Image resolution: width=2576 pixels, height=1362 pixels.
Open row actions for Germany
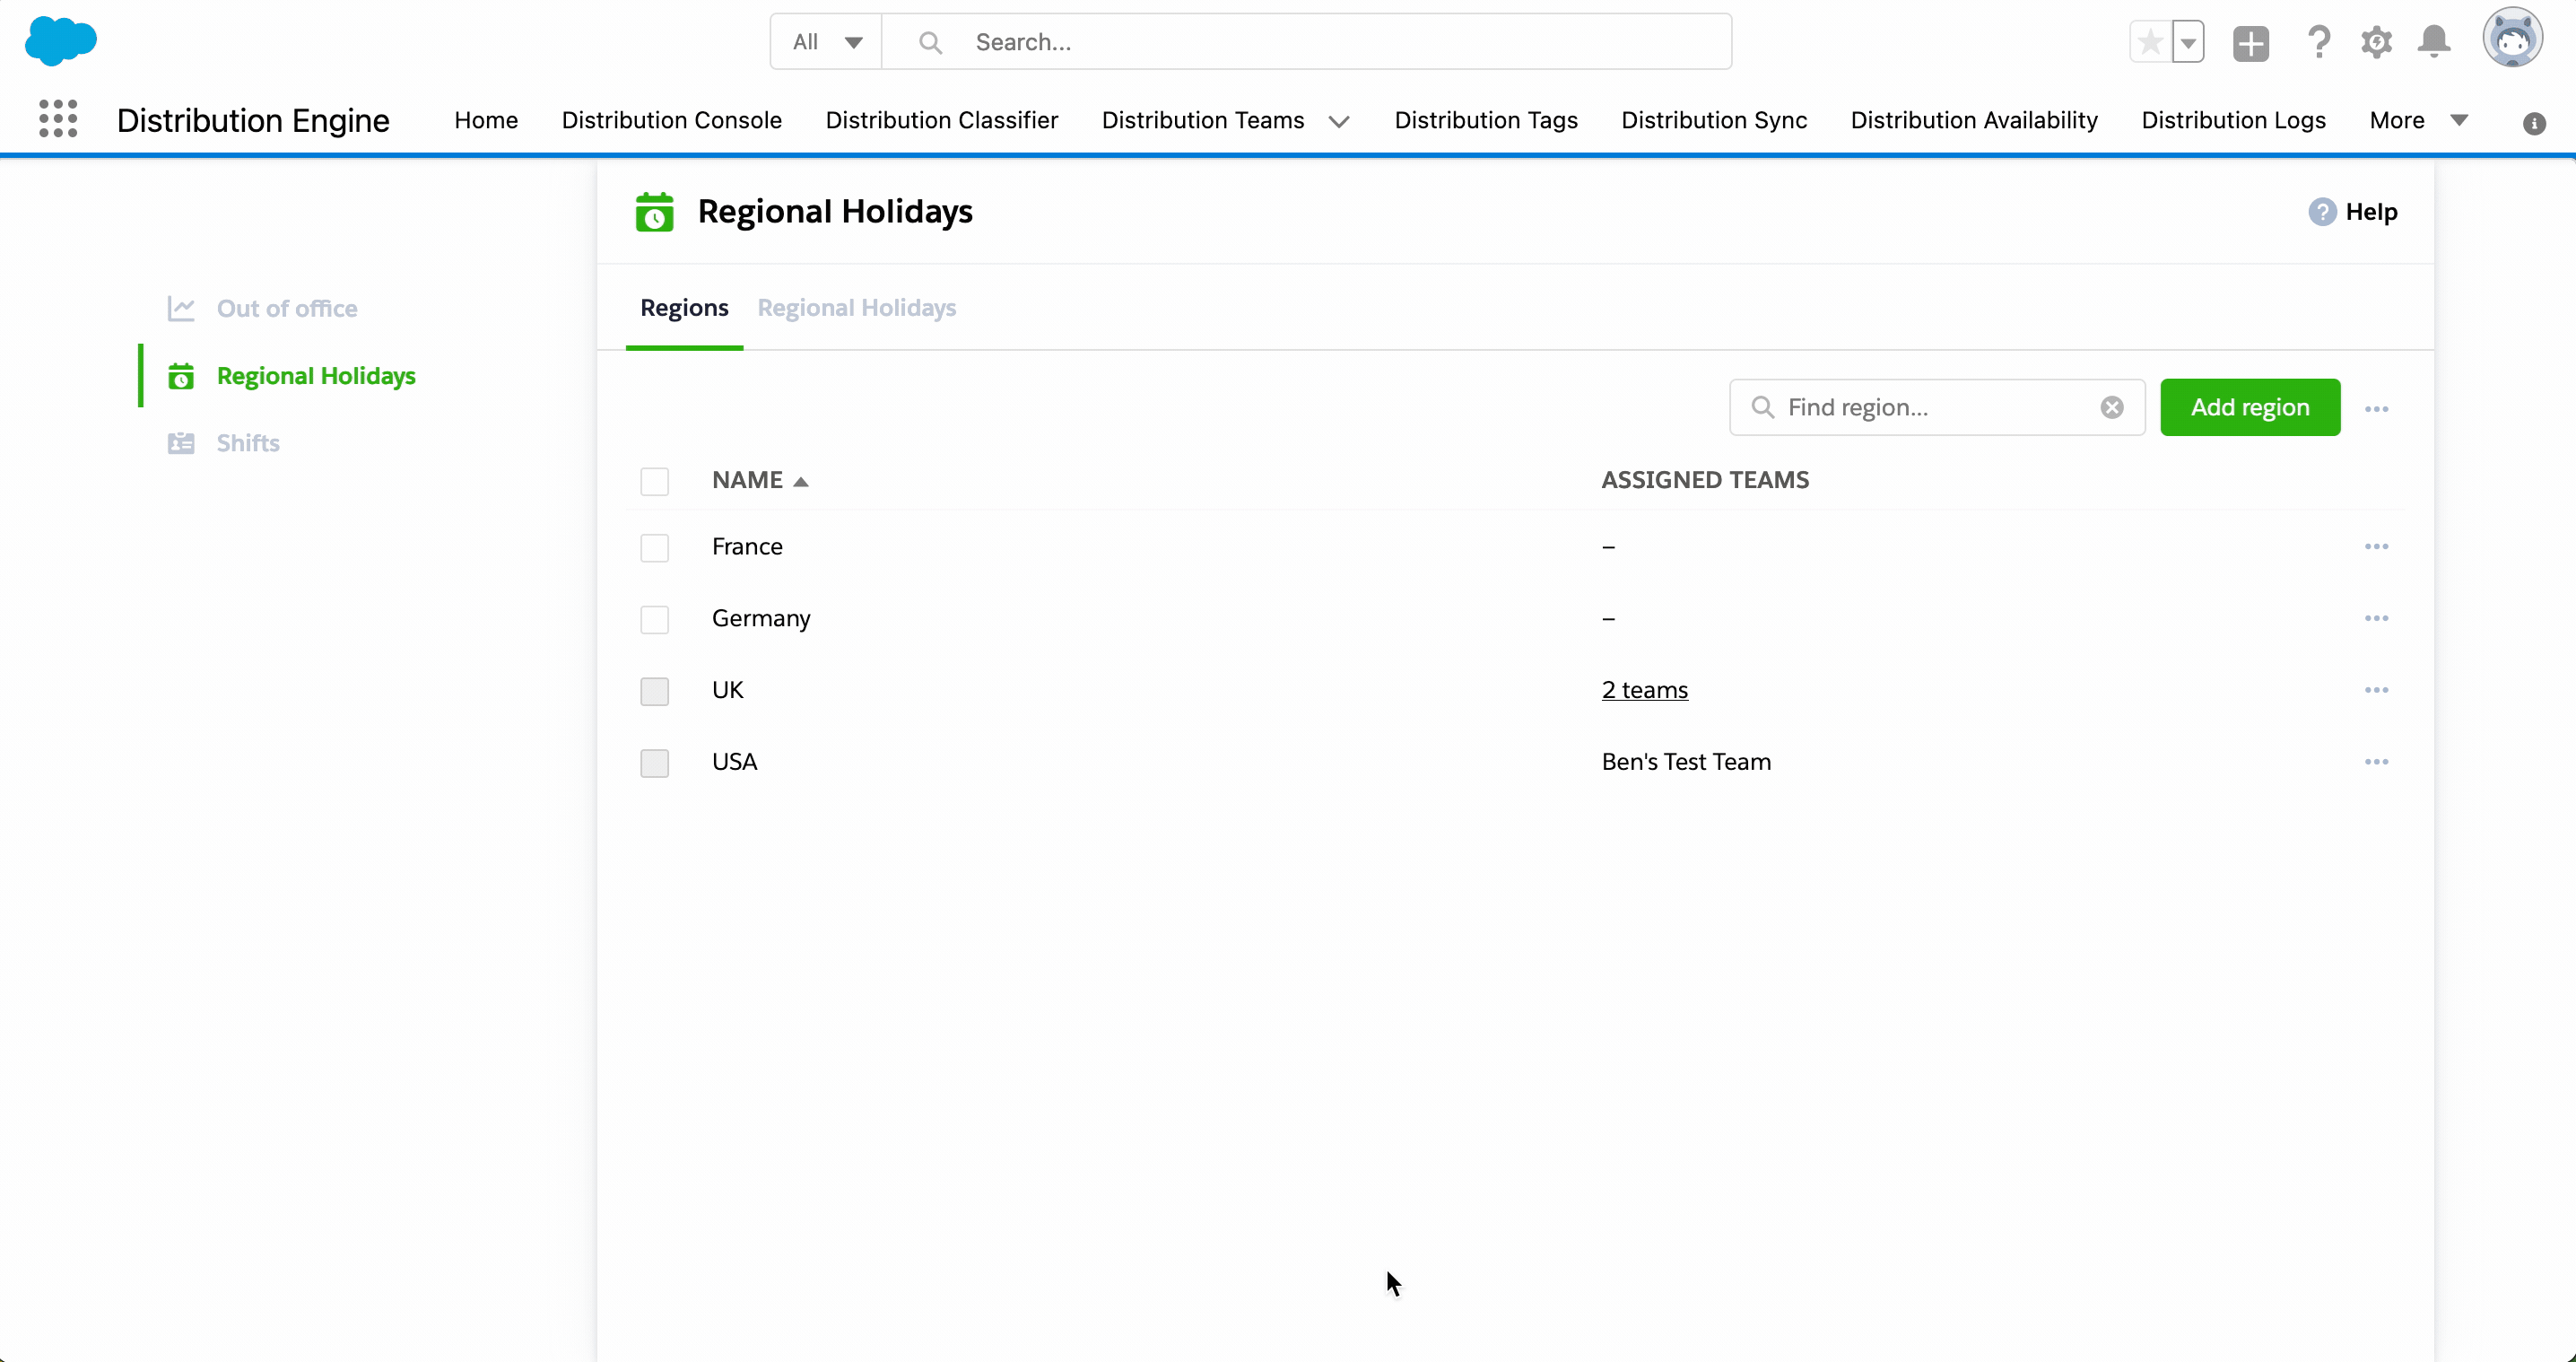[x=2377, y=618]
